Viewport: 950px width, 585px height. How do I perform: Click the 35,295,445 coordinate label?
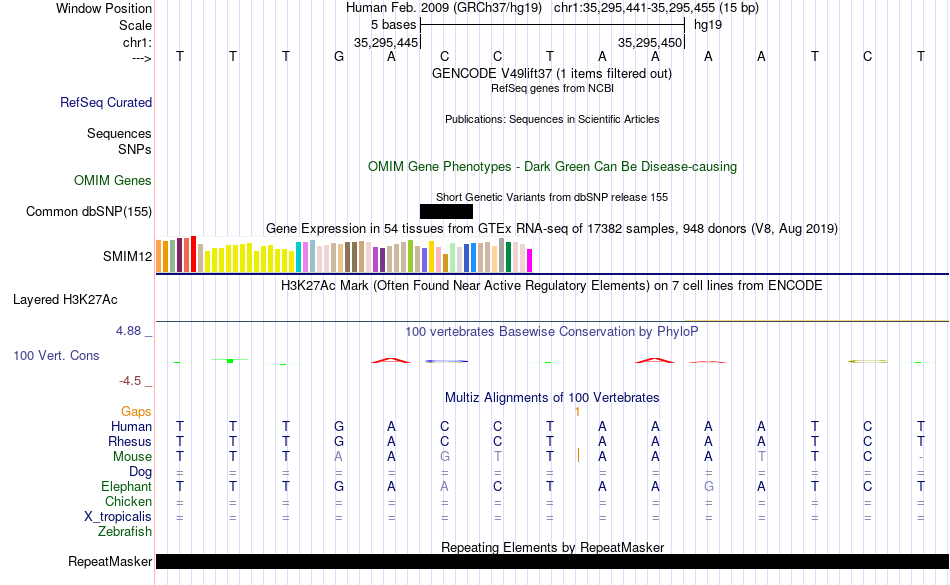click(x=386, y=42)
